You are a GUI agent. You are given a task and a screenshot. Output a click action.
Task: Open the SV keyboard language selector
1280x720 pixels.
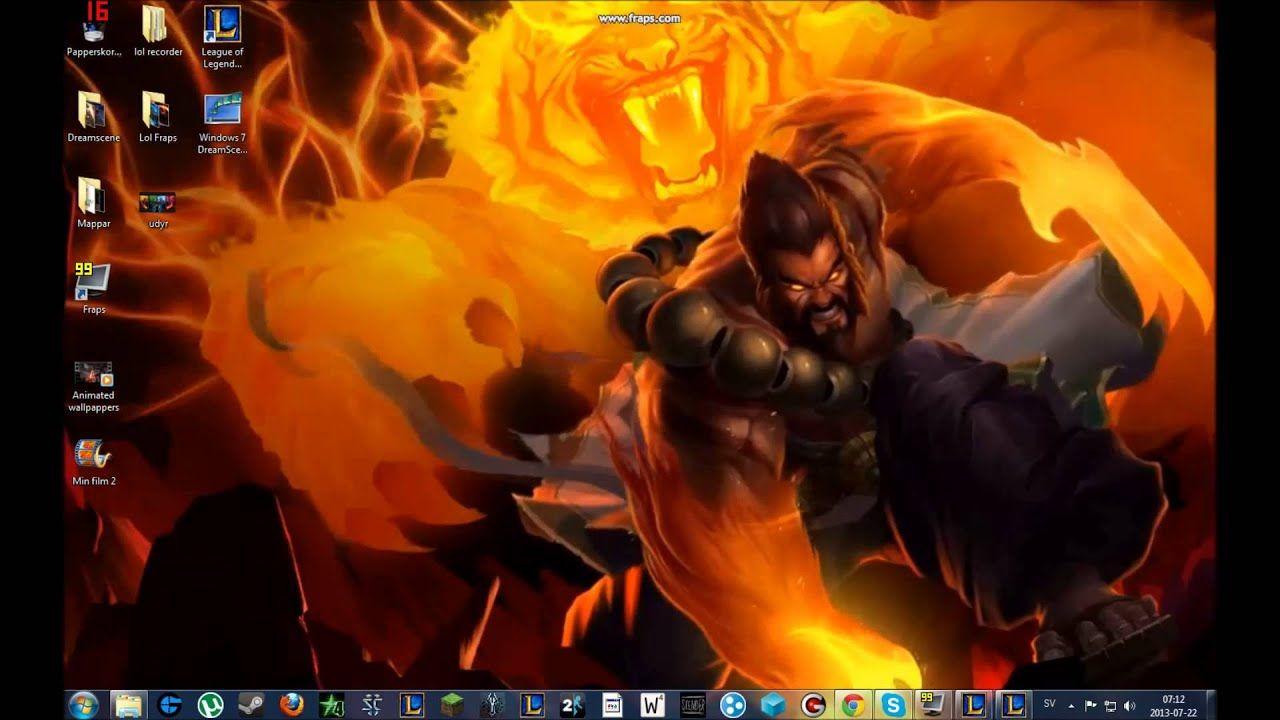click(x=1049, y=703)
